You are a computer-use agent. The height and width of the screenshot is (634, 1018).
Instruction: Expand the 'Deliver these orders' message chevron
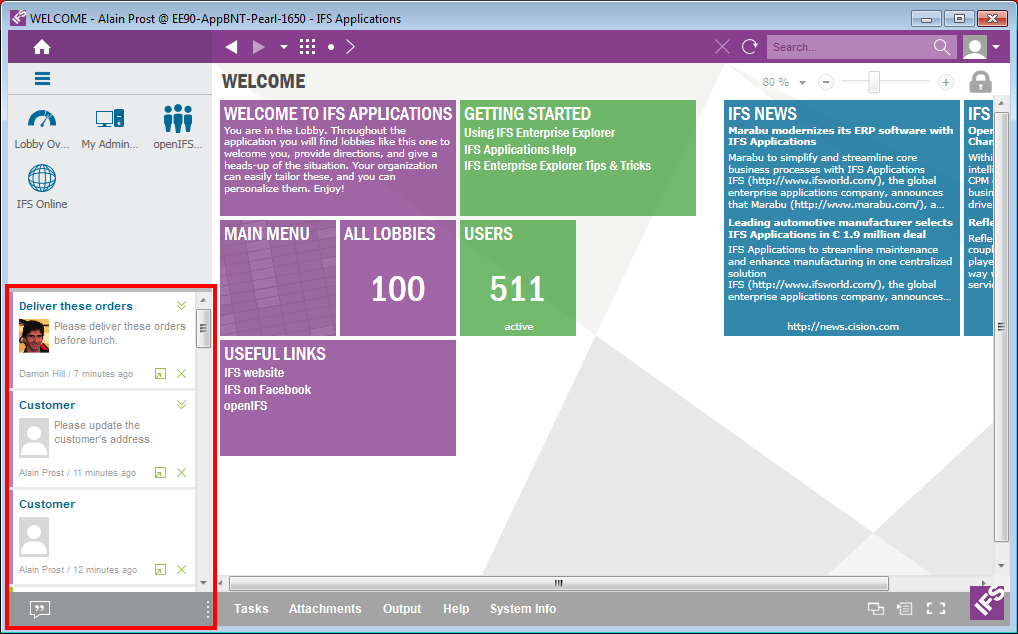pyautogui.click(x=181, y=306)
